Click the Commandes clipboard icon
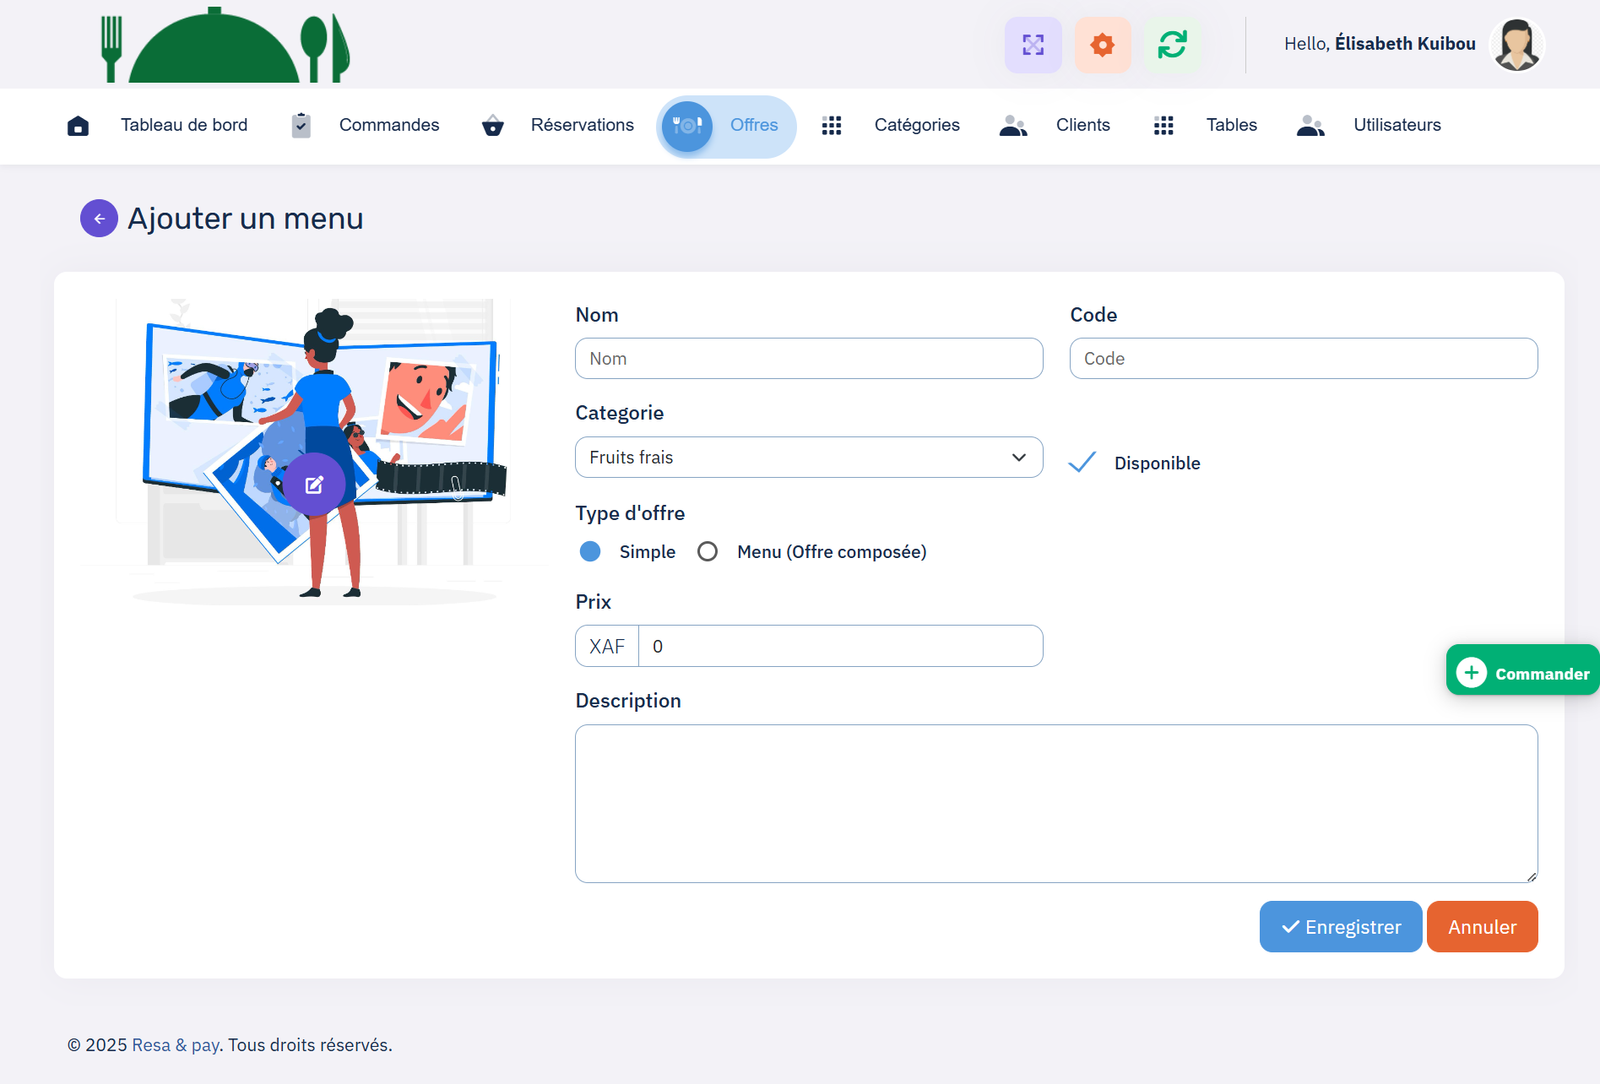The width and height of the screenshot is (1600, 1084). coord(301,126)
